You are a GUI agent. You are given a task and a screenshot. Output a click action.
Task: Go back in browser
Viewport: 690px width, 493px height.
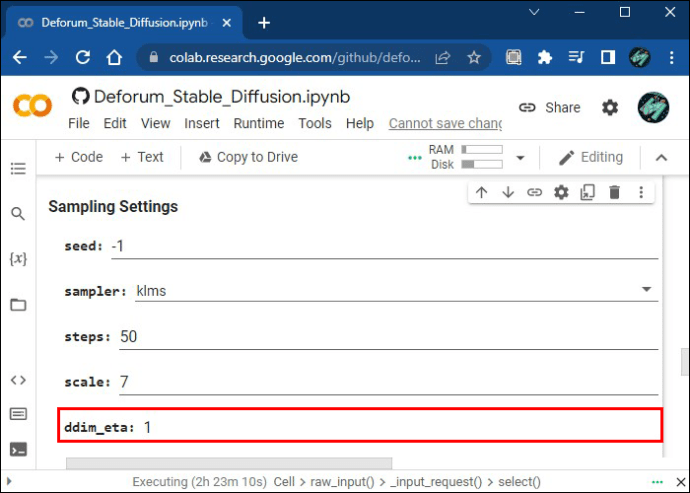click(x=19, y=57)
